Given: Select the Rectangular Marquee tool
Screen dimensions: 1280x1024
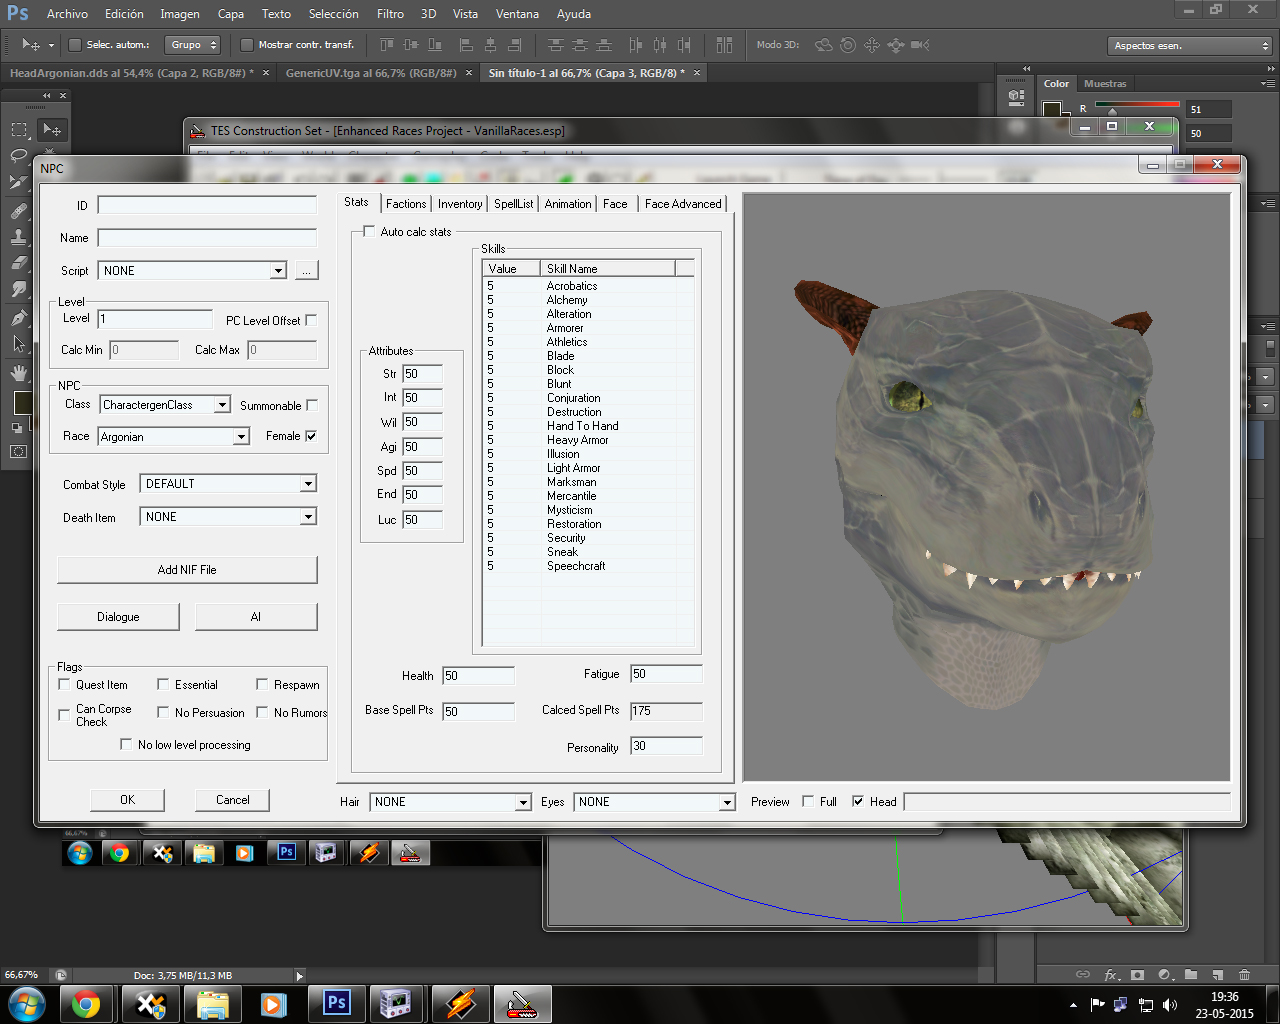Looking at the screenshot, I should coord(19,130).
